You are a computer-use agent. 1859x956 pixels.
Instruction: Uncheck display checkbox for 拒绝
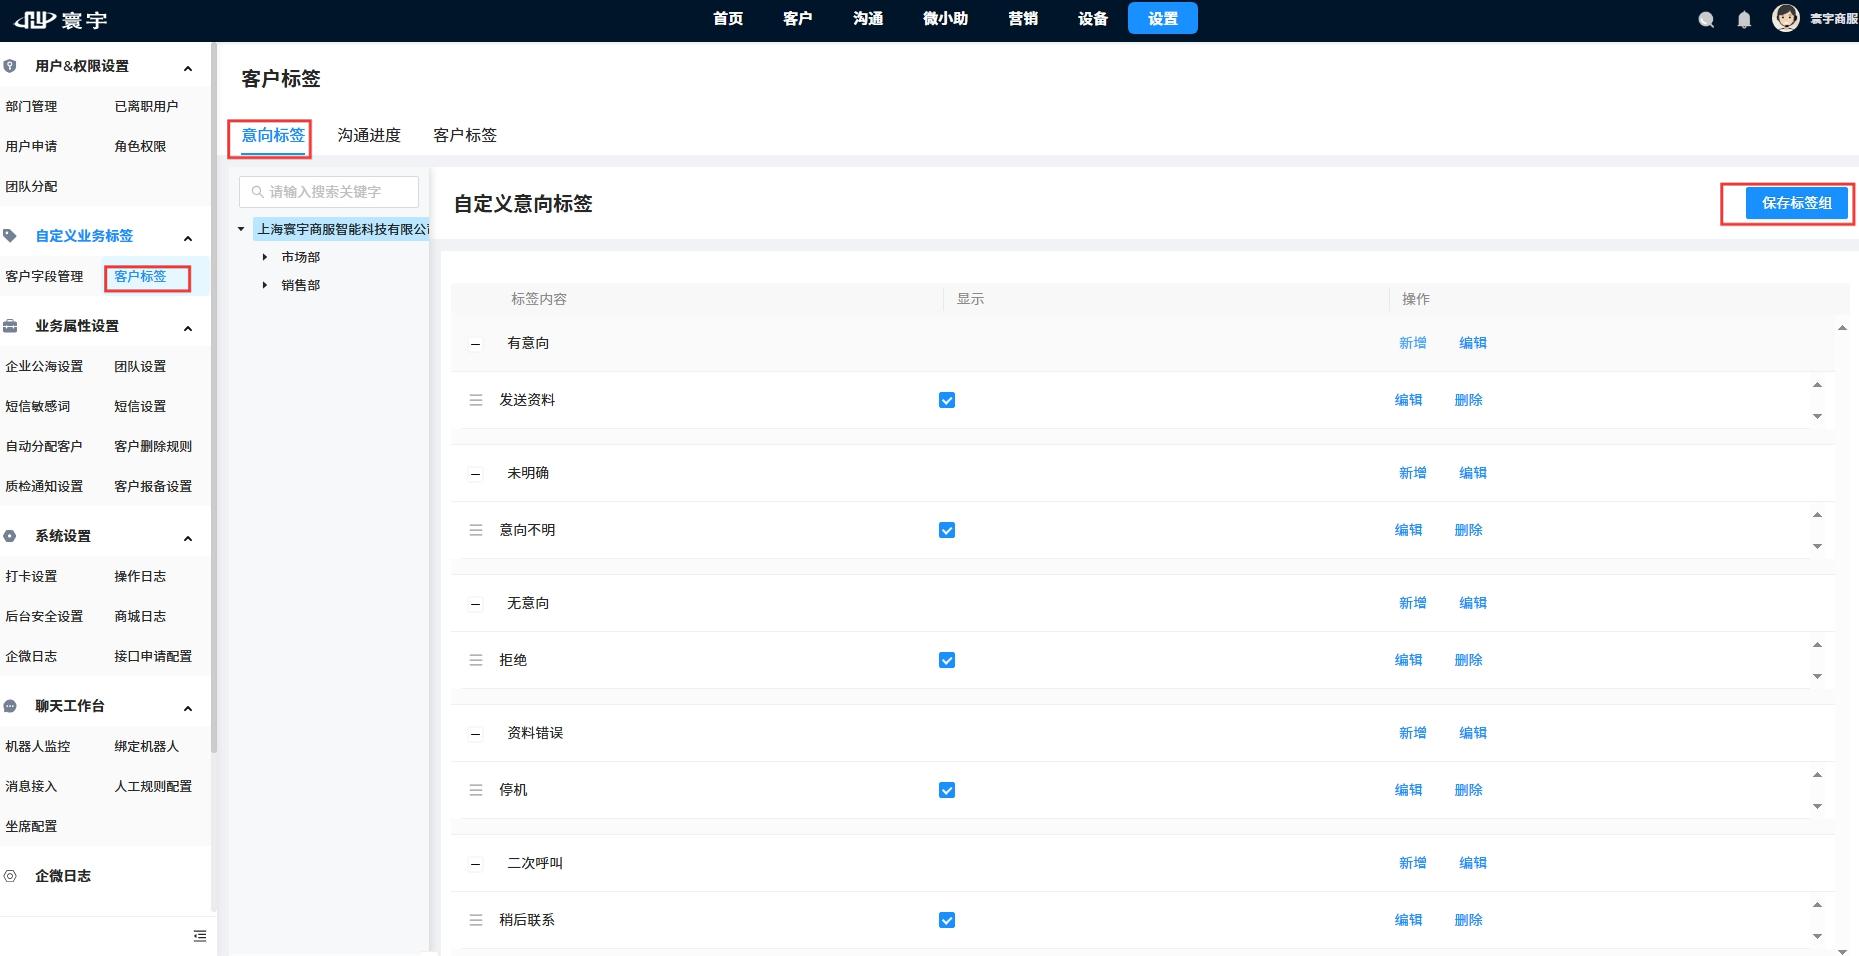(947, 660)
